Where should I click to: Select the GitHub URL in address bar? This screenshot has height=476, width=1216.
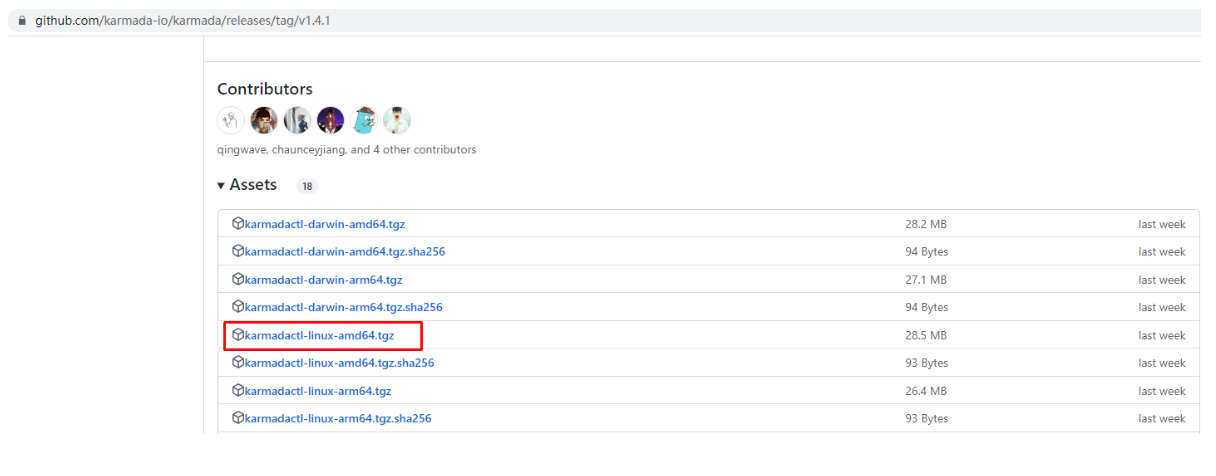pos(182,20)
